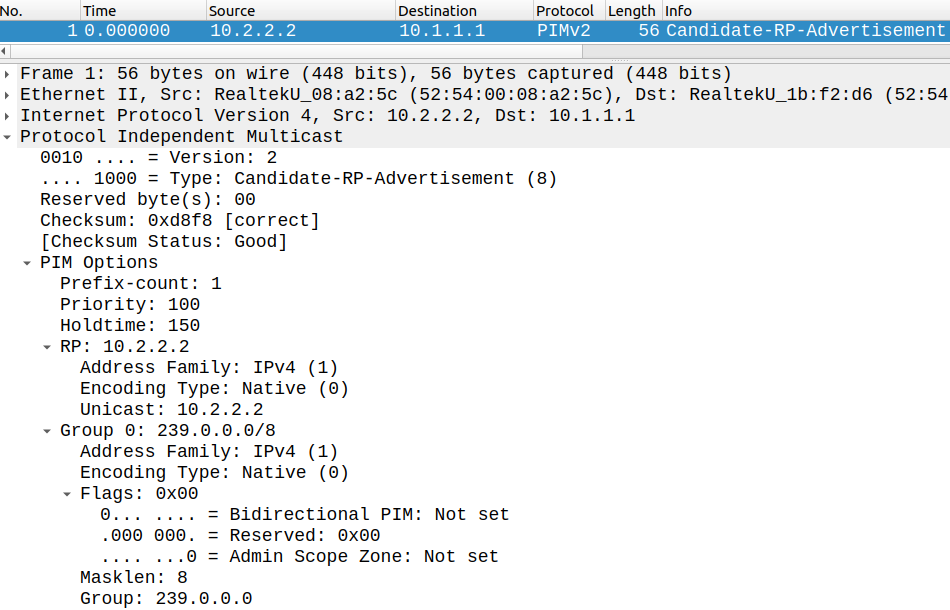Collapse the PIM Options subtree
The width and height of the screenshot is (950, 610).
[27, 263]
